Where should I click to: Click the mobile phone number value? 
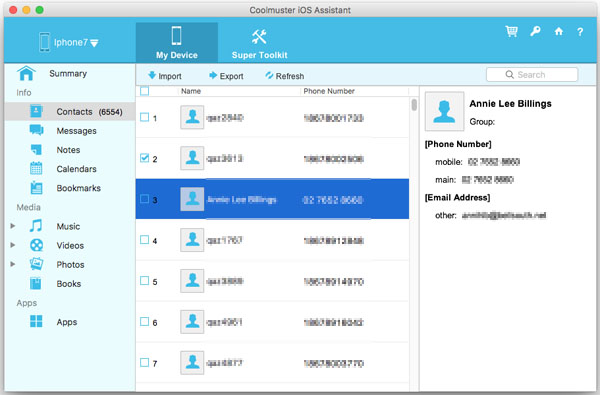[x=494, y=162]
